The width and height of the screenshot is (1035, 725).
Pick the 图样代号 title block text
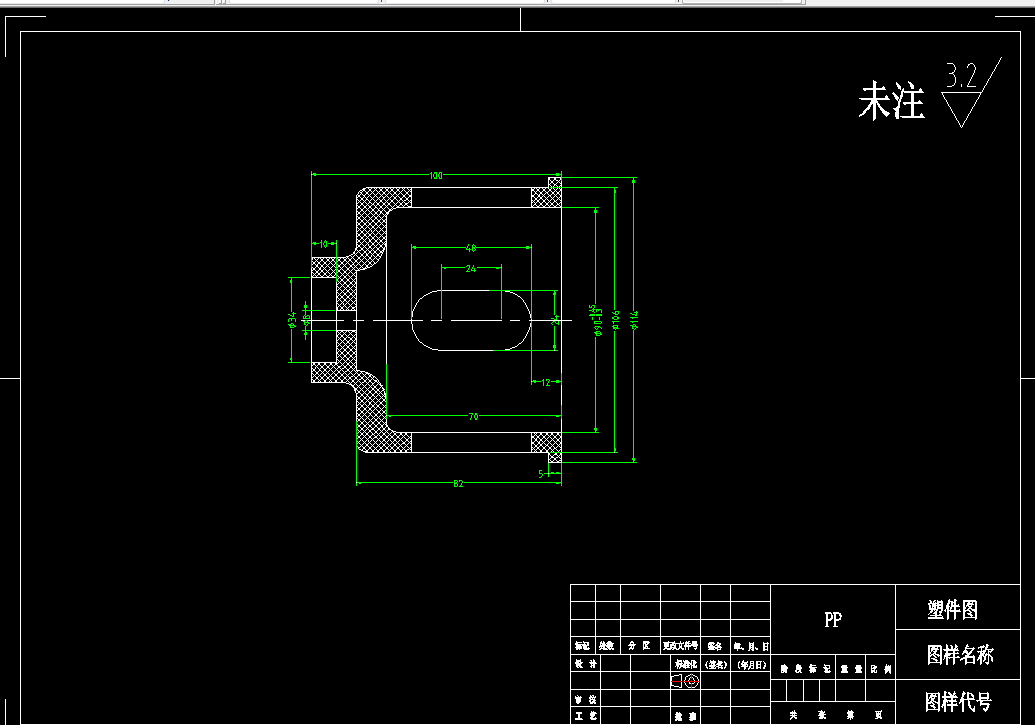pyautogui.click(x=958, y=702)
